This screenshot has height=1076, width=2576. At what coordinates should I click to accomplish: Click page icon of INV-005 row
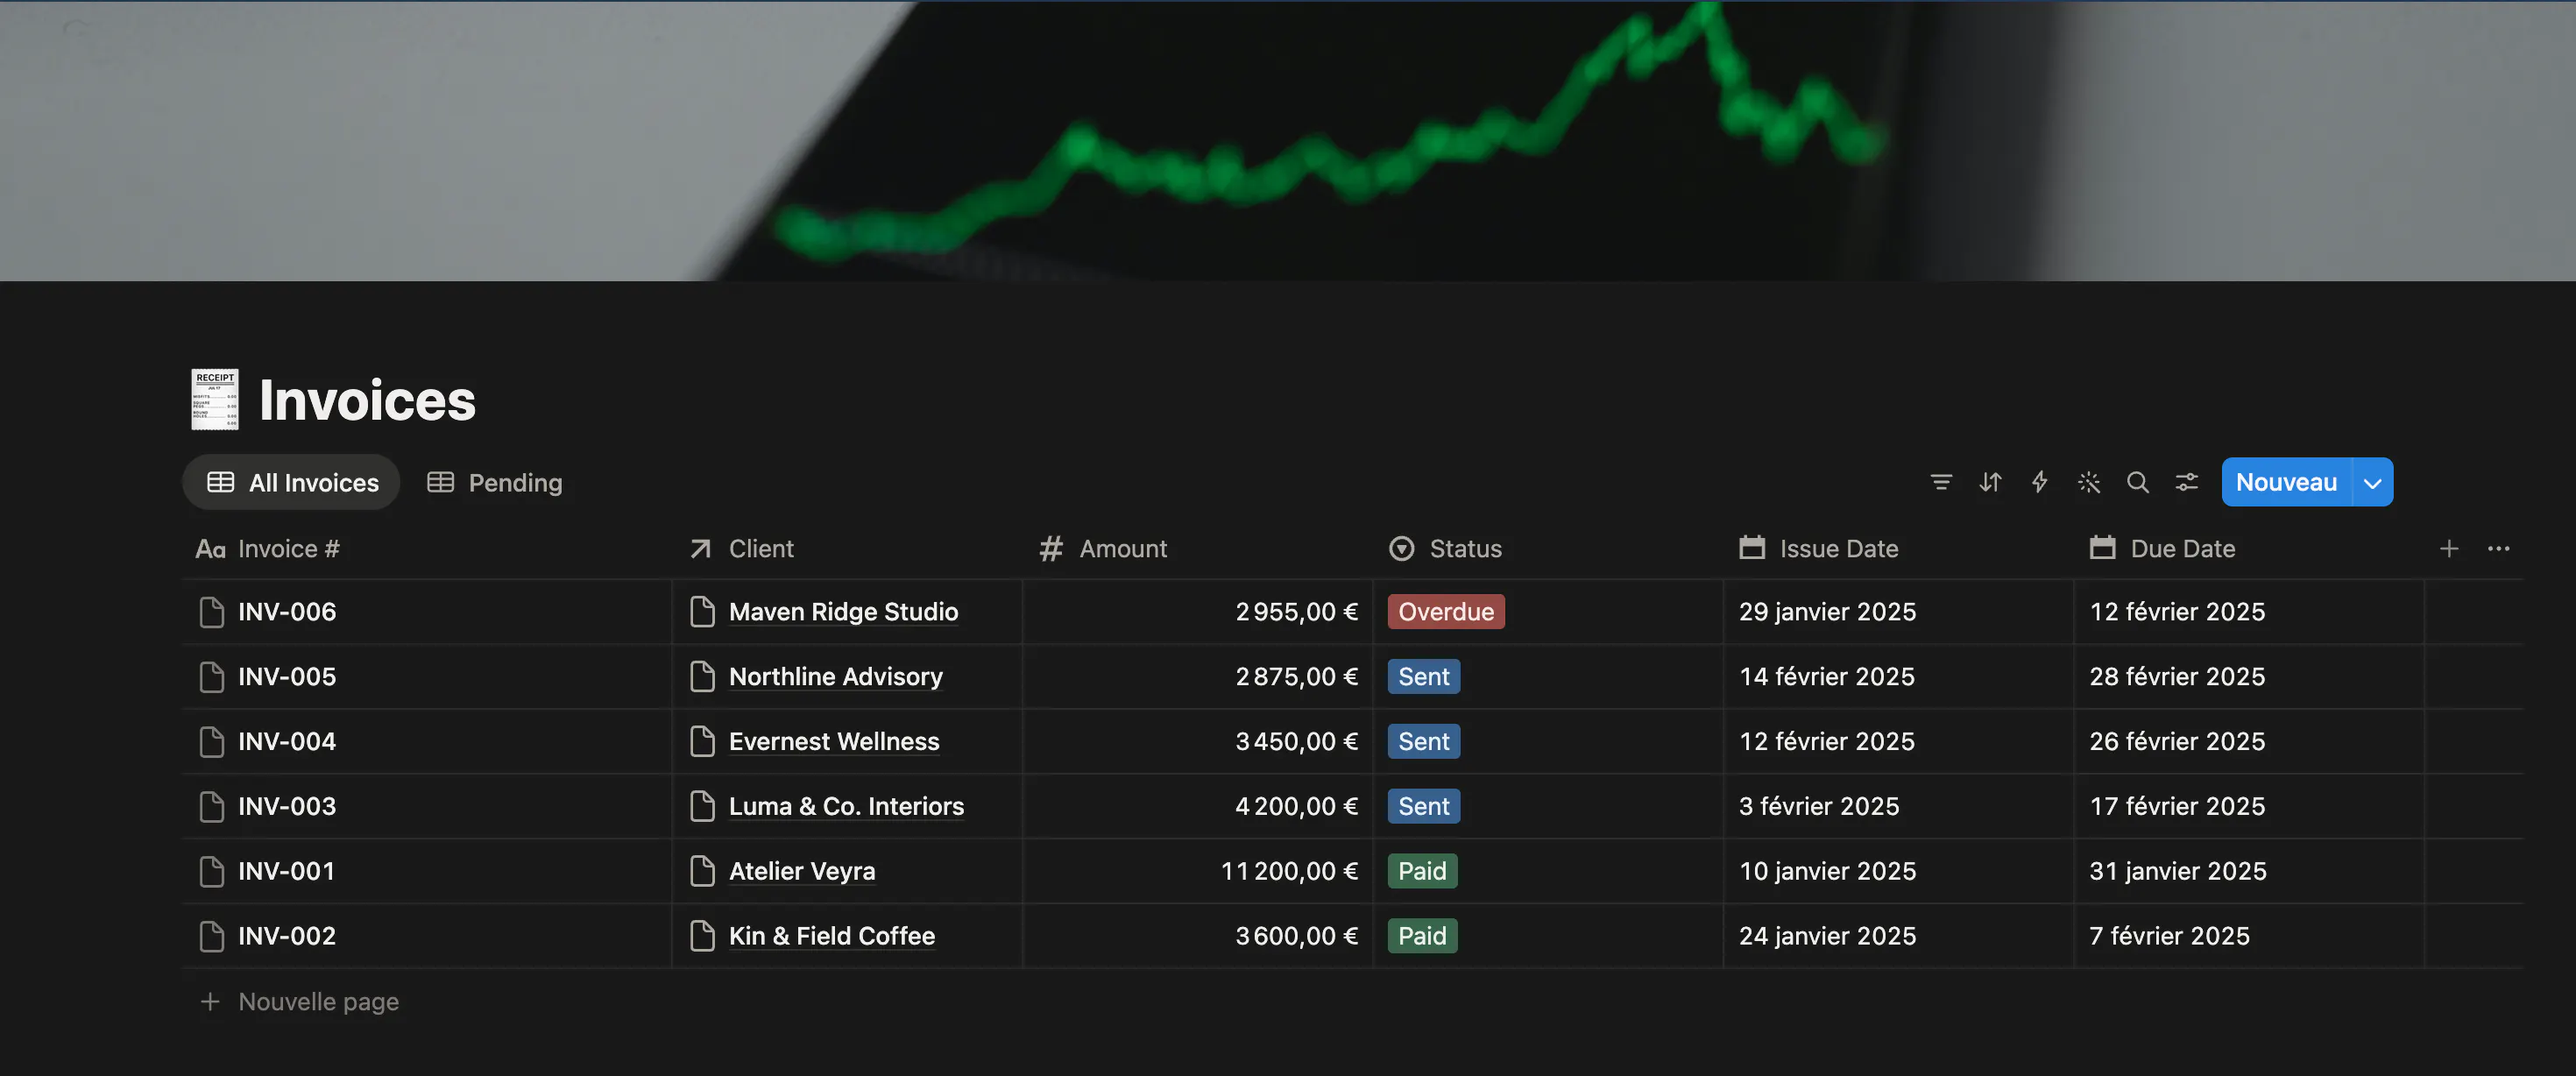pyautogui.click(x=211, y=677)
